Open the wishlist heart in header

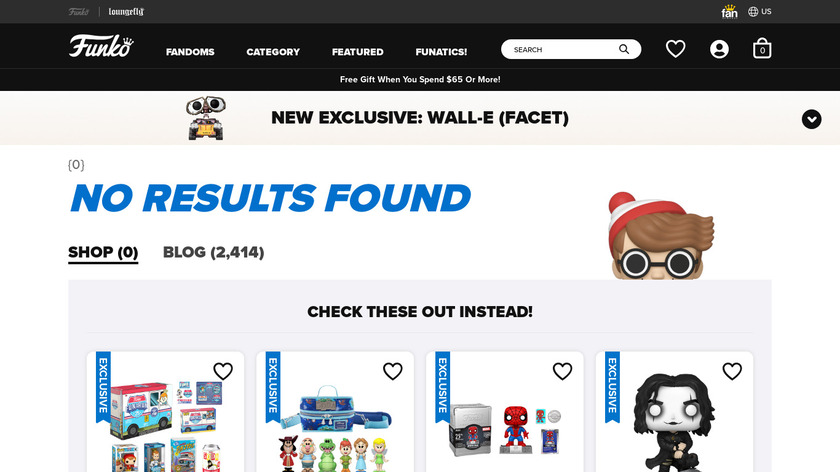pyautogui.click(x=675, y=49)
